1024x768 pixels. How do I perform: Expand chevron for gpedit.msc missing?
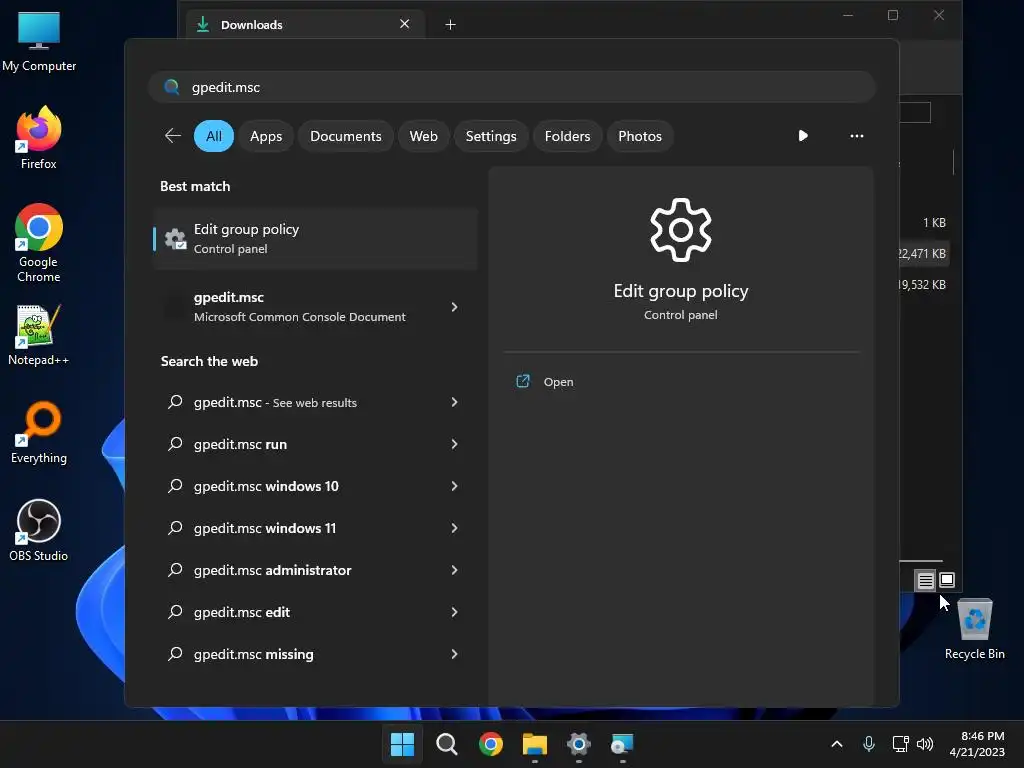tap(455, 654)
